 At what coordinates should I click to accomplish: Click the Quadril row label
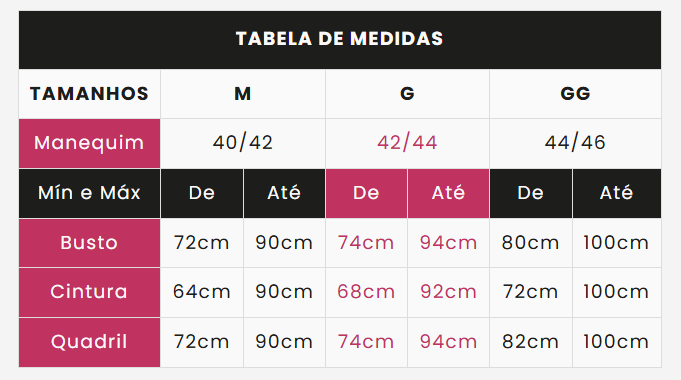[x=89, y=342]
